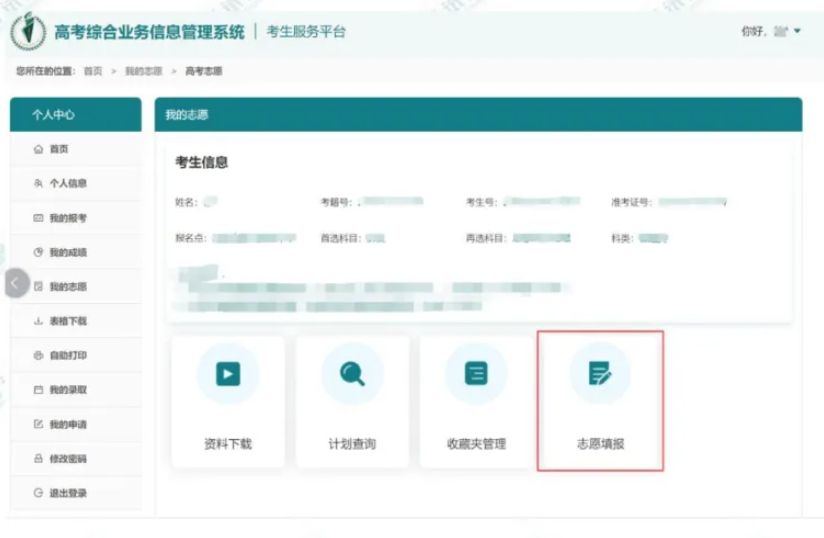Open 修改密码 sidebar text label

(x=68, y=459)
